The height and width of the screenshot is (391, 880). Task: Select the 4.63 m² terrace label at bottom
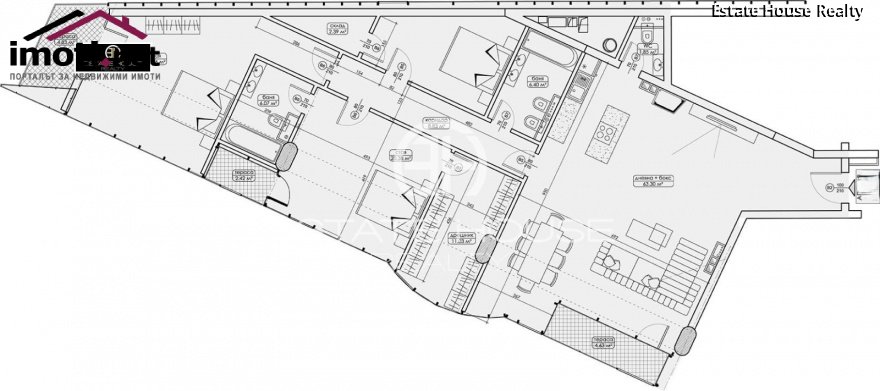click(x=602, y=343)
